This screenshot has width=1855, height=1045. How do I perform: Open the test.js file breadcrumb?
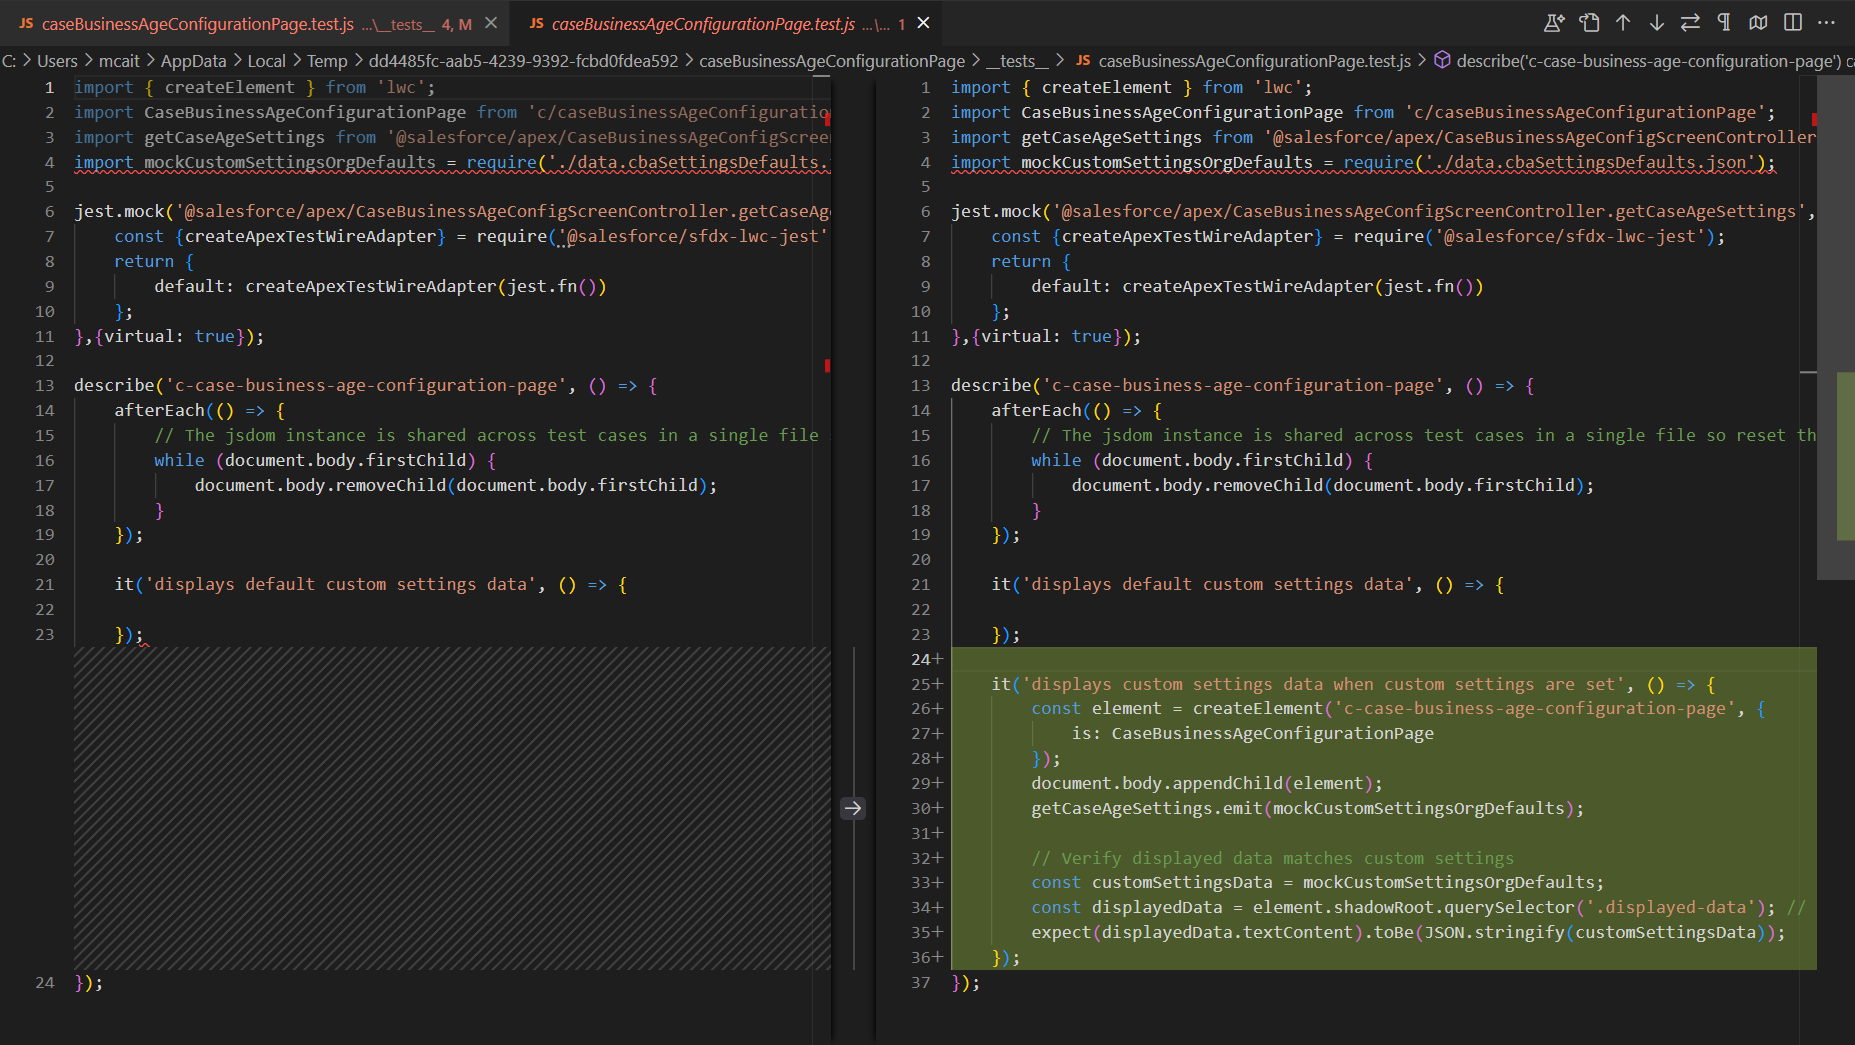(x=1254, y=61)
